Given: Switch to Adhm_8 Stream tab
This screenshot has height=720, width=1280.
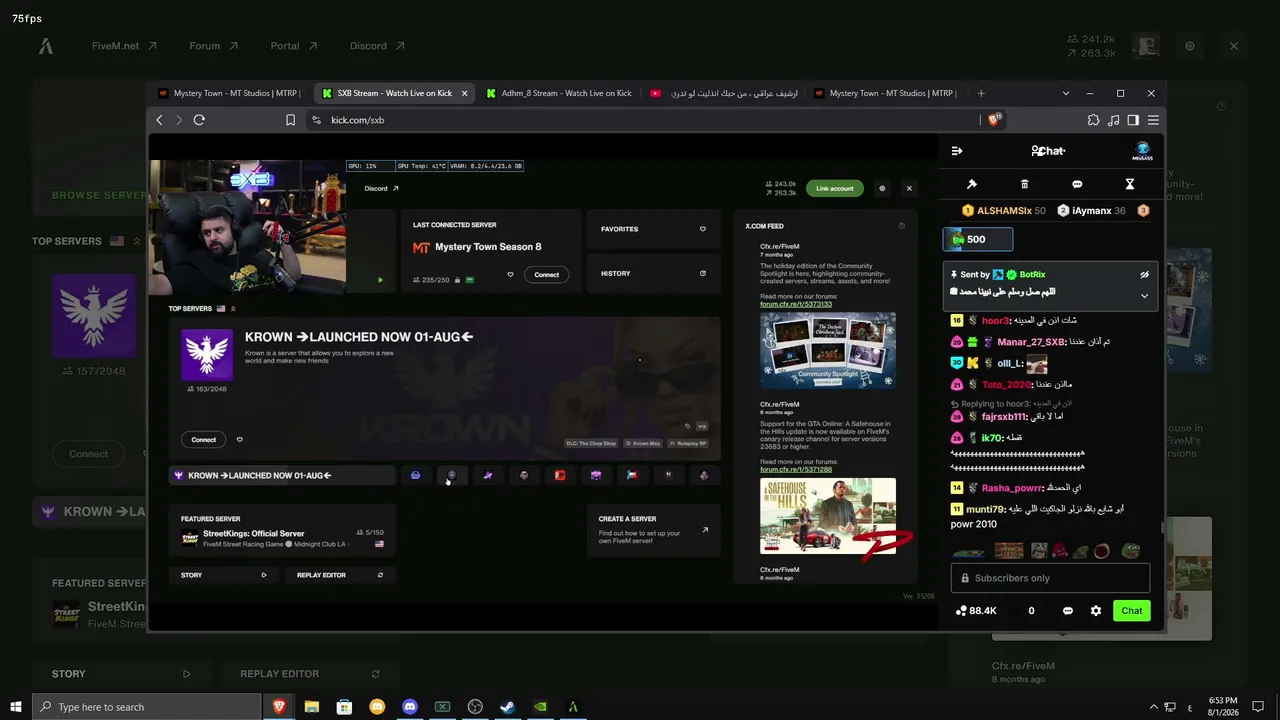Looking at the screenshot, I should point(559,93).
